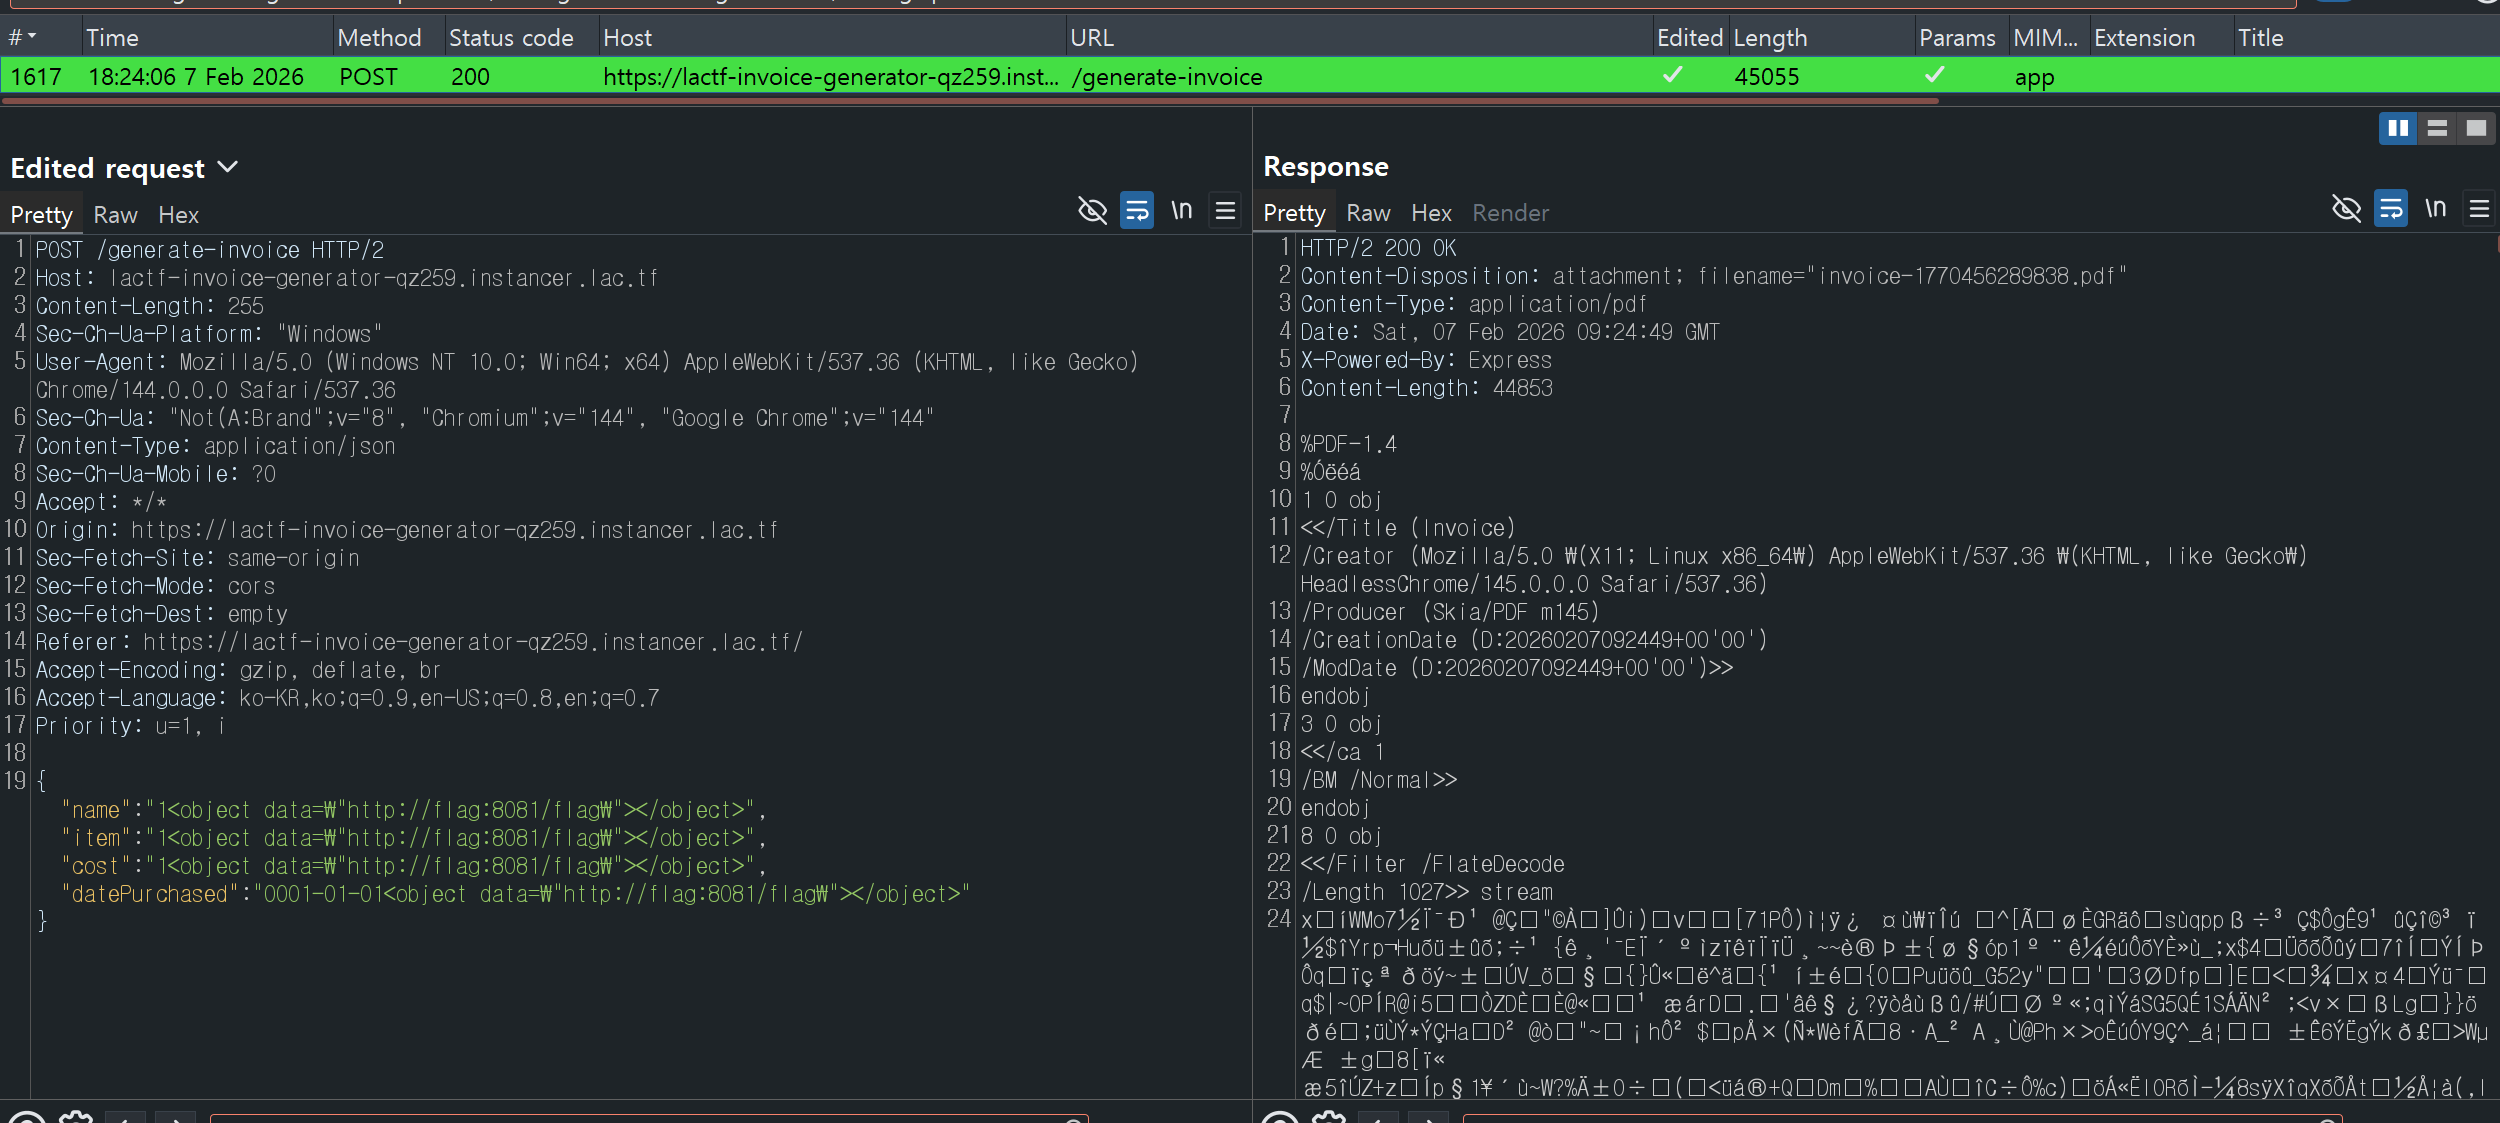2500x1123 pixels.
Task: Show non-printable \n characters in response
Action: (2436, 209)
